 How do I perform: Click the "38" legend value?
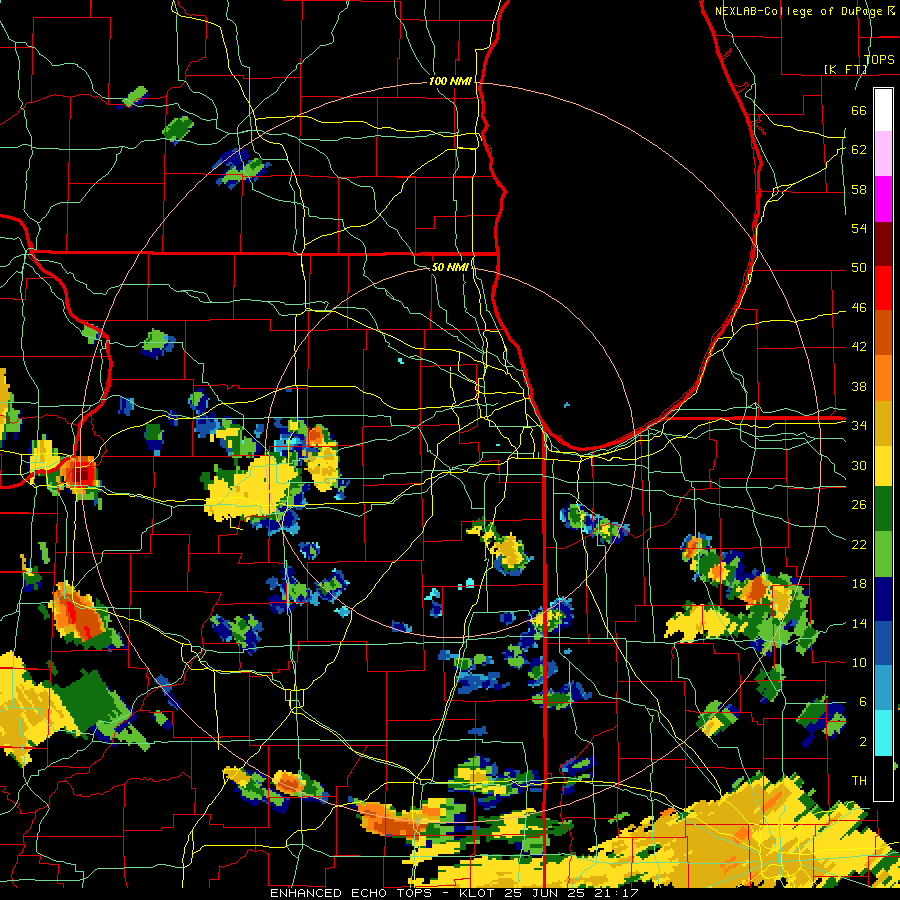click(x=859, y=386)
